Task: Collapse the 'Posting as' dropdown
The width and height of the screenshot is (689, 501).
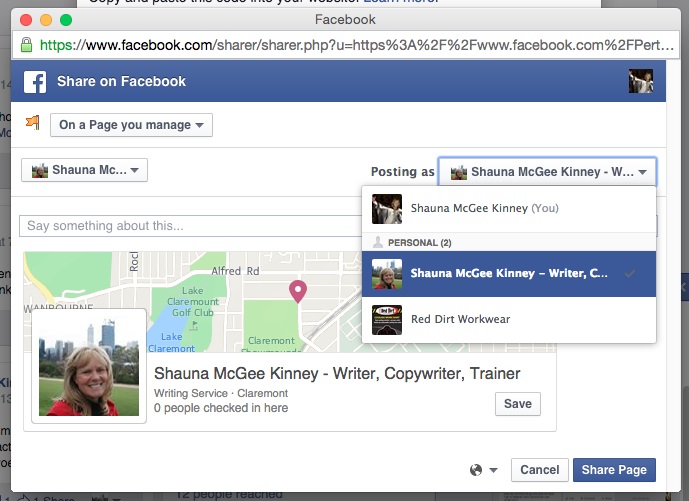Action: coord(548,172)
